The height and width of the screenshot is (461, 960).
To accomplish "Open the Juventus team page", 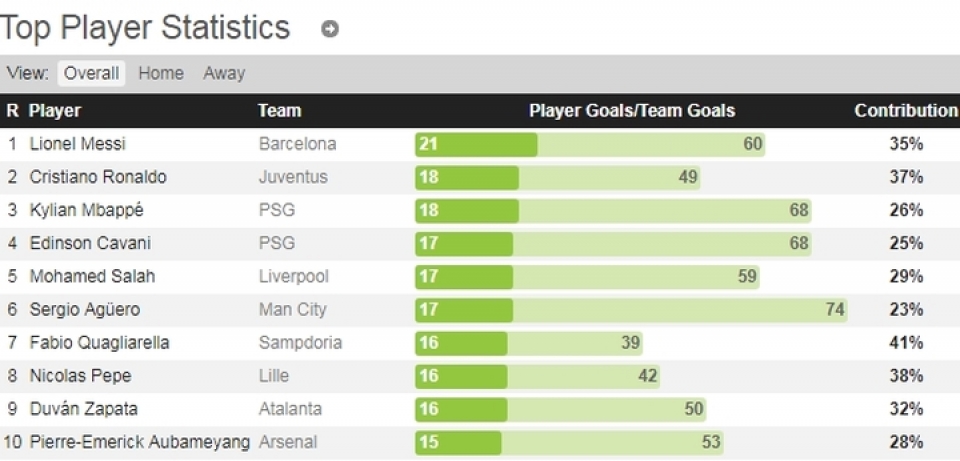I will pyautogui.click(x=293, y=177).
